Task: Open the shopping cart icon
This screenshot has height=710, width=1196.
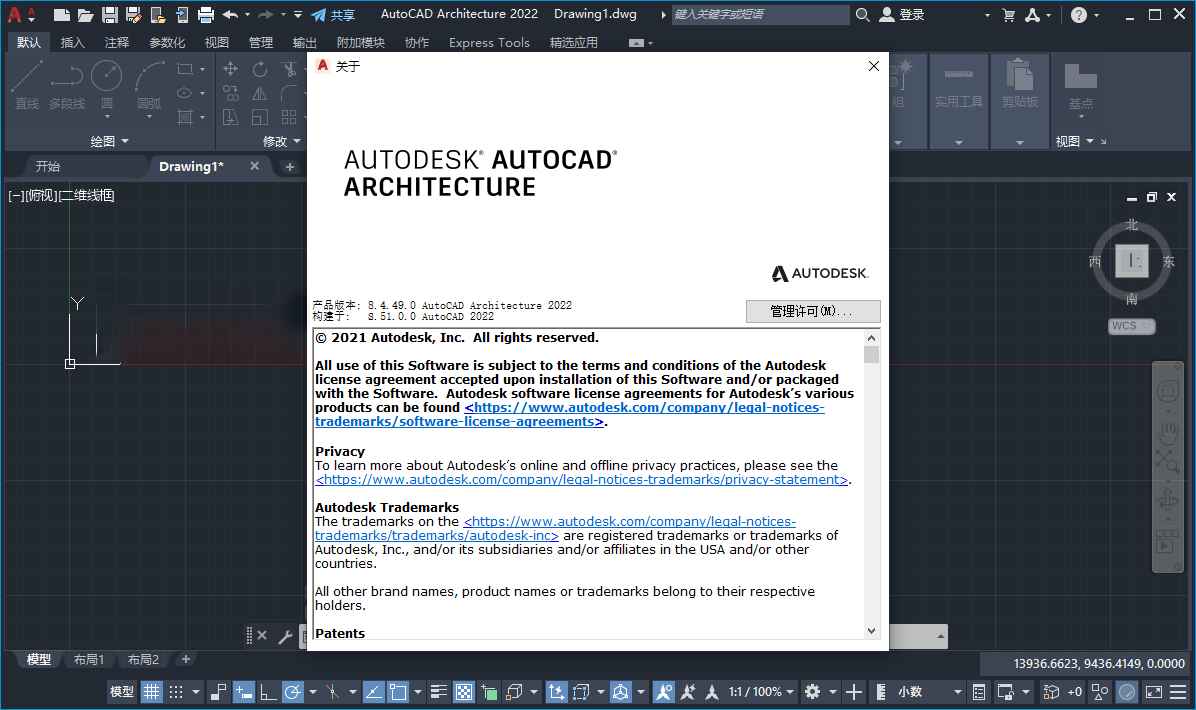Action: (1008, 14)
